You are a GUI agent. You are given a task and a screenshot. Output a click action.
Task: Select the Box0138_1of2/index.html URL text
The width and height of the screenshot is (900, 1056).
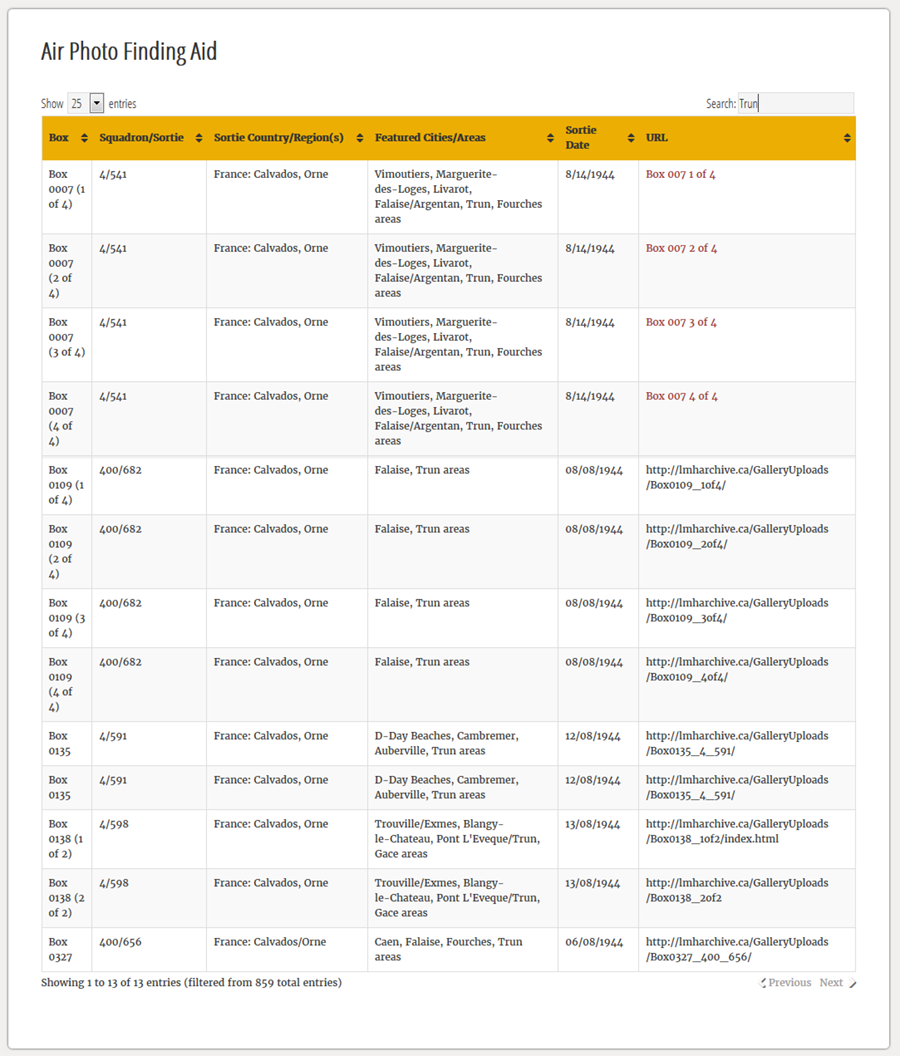point(737,831)
